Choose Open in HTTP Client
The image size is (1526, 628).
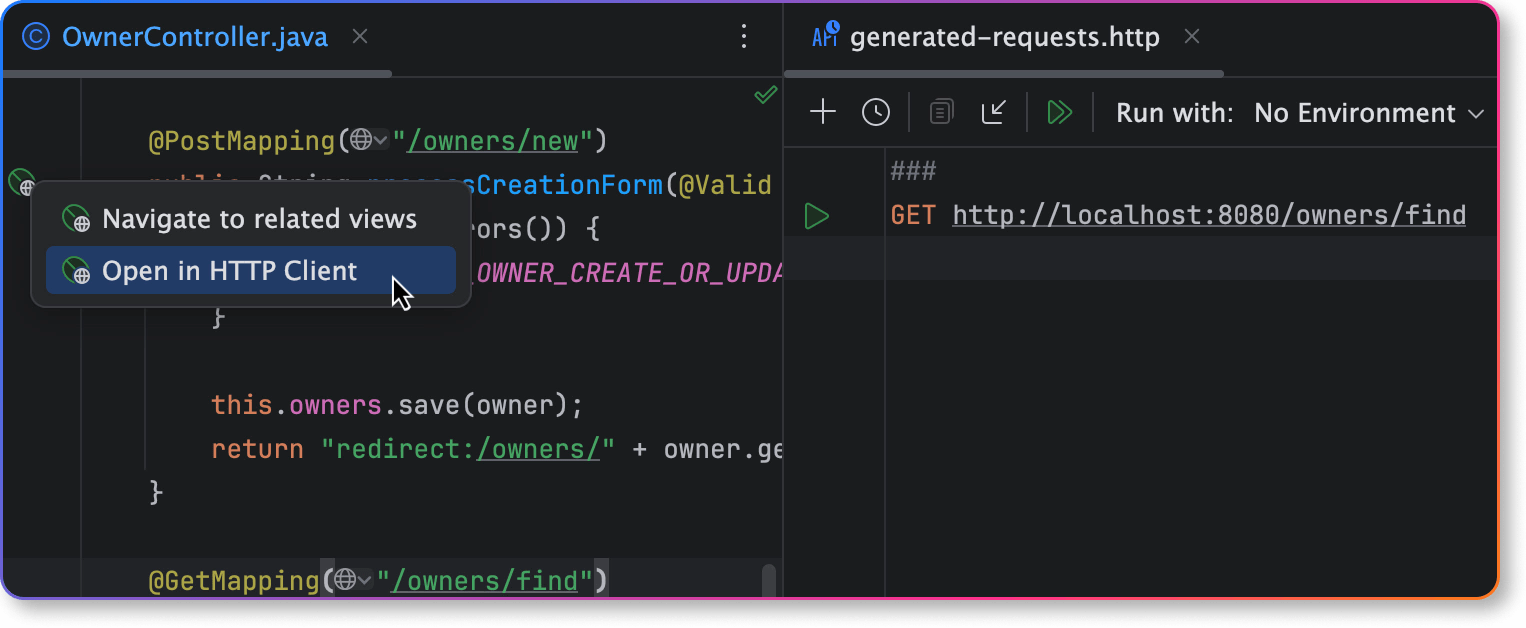(x=251, y=270)
